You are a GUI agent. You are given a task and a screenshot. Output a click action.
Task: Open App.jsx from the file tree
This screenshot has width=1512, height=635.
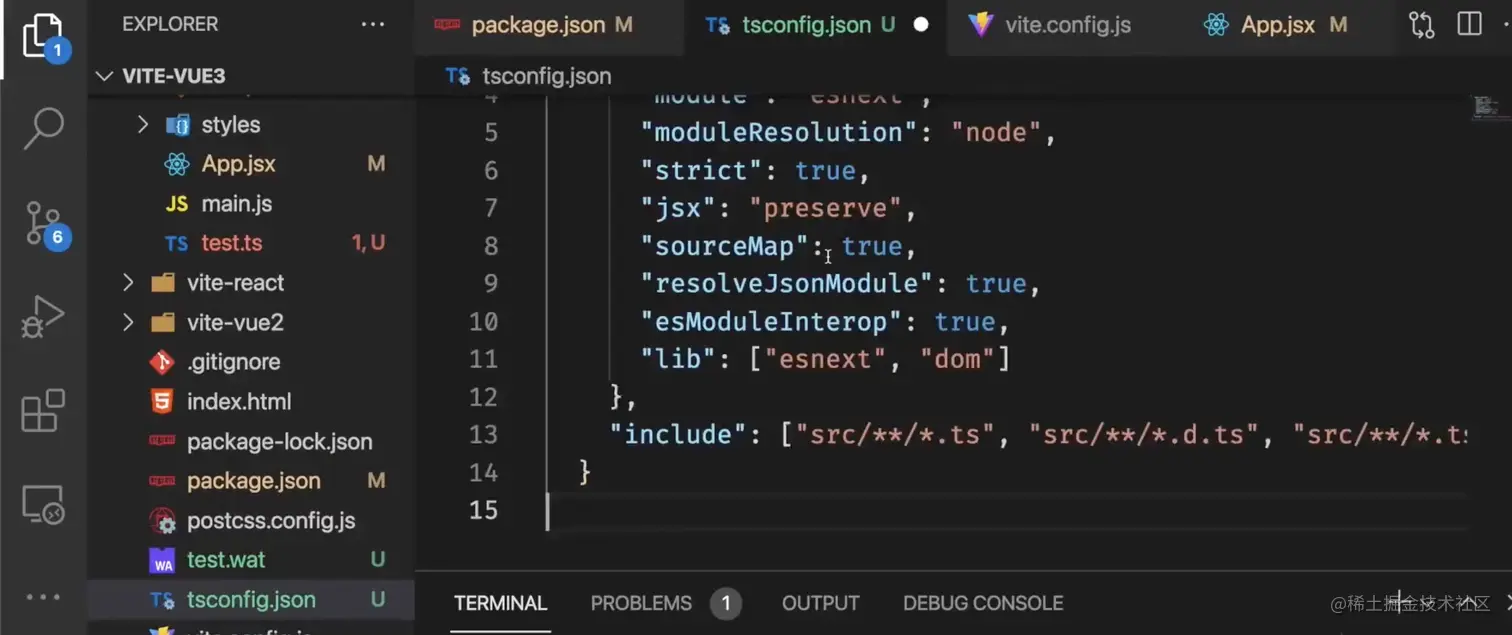click(x=239, y=164)
